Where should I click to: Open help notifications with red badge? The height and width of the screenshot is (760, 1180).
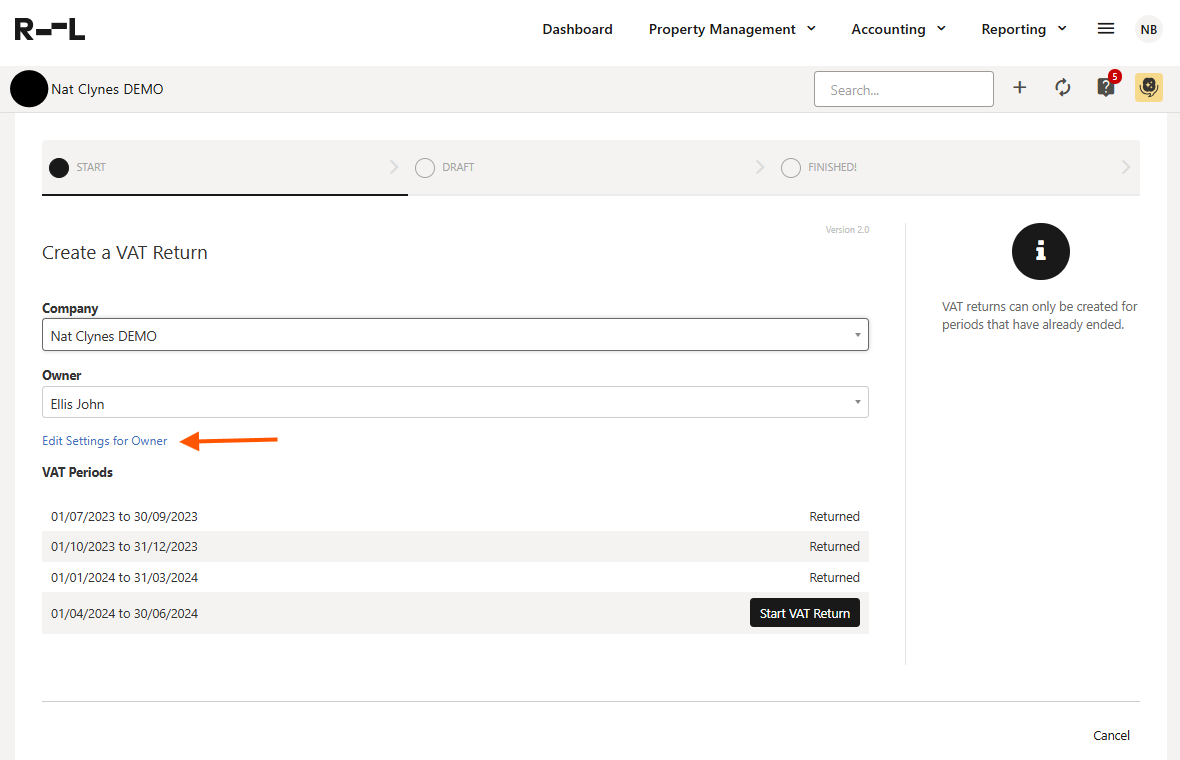[x=1106, y=87]
